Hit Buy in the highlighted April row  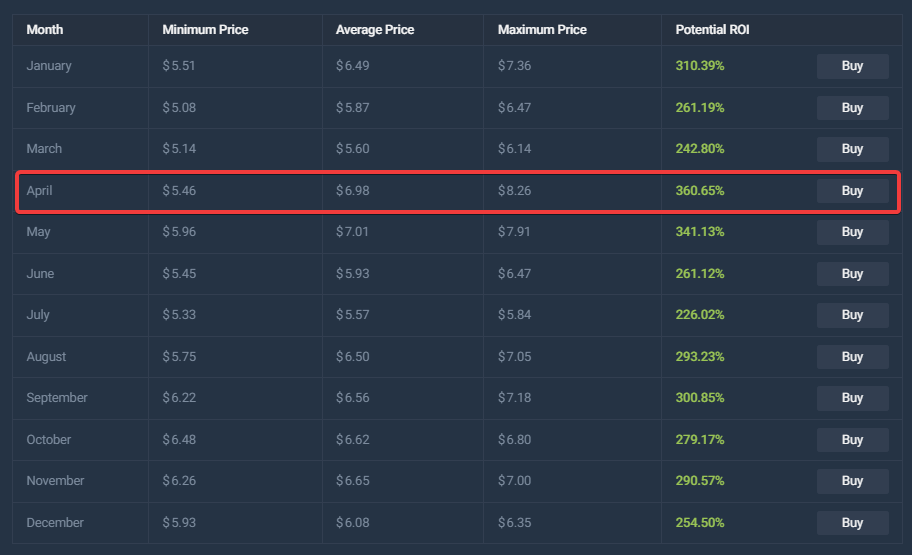(x=852, y=191)
